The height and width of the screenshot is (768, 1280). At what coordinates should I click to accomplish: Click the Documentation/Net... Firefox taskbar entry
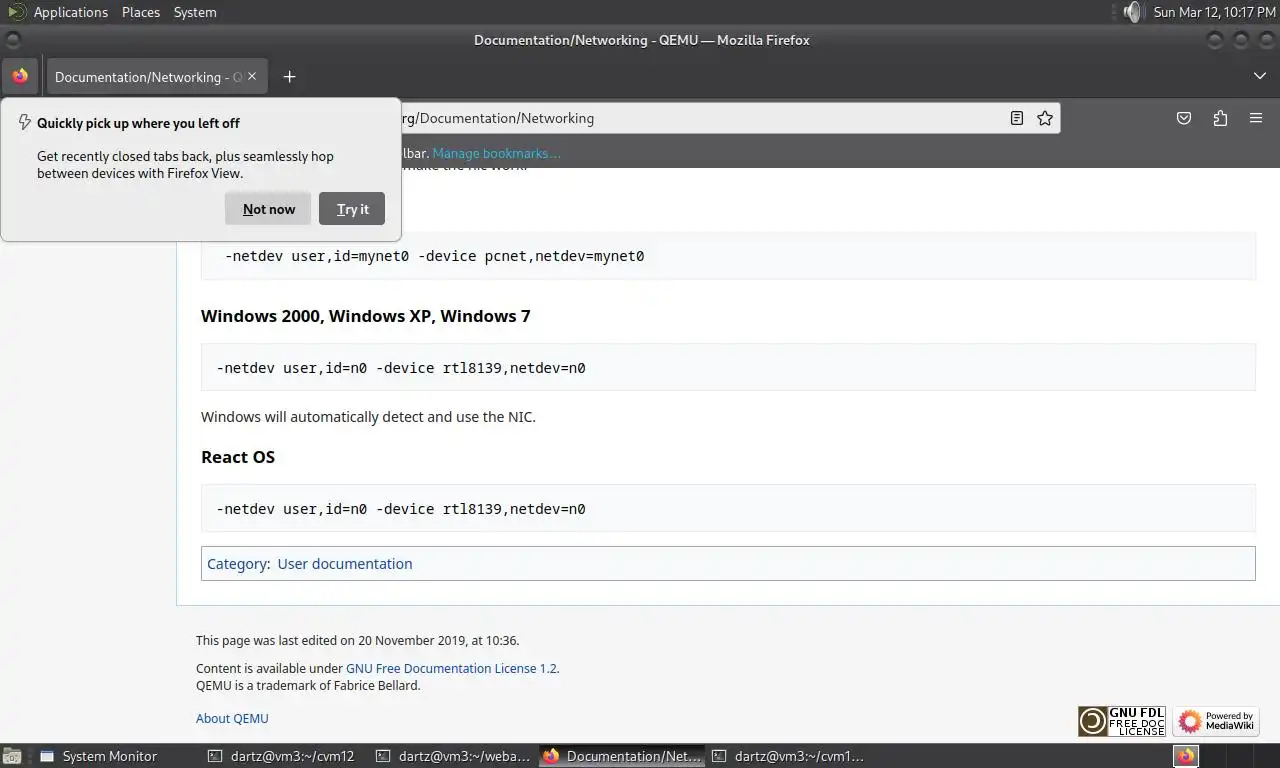click(x=622, y=756)
